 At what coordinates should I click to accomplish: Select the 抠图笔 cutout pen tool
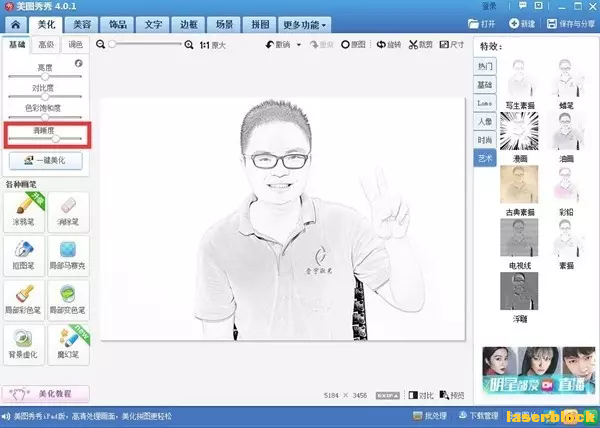pos(24,256)
